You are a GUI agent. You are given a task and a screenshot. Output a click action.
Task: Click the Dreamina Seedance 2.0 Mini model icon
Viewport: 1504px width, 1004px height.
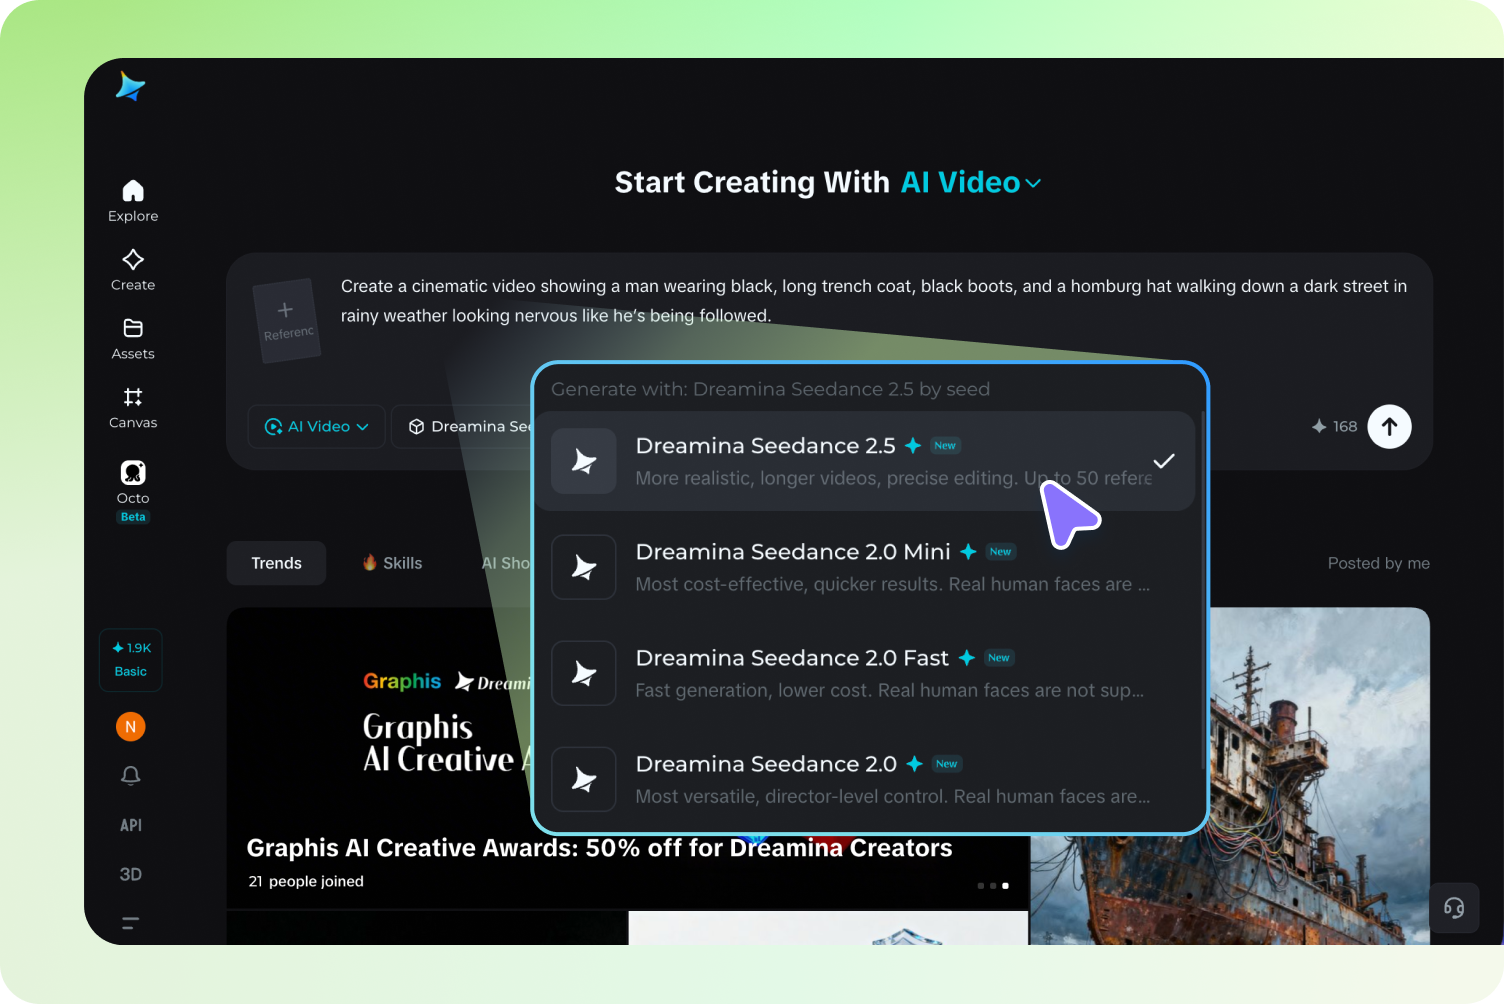[x=584, y=567]
